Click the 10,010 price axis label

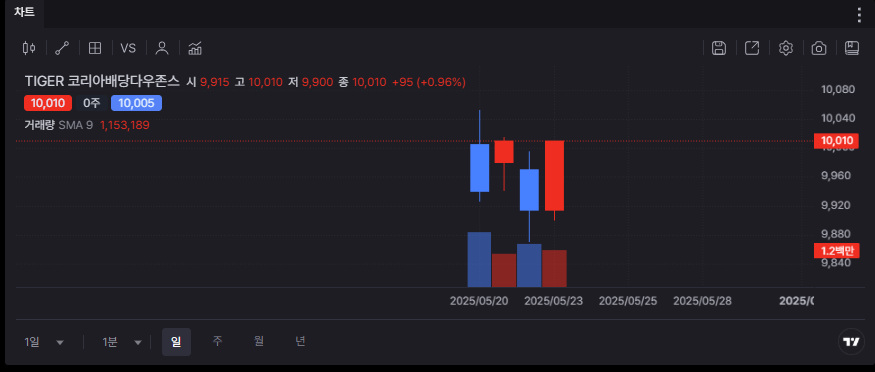click(836, 141)
